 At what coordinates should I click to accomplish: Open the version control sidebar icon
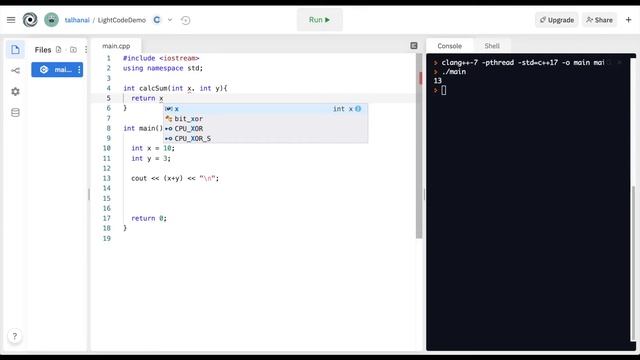(x=16, y=71)
